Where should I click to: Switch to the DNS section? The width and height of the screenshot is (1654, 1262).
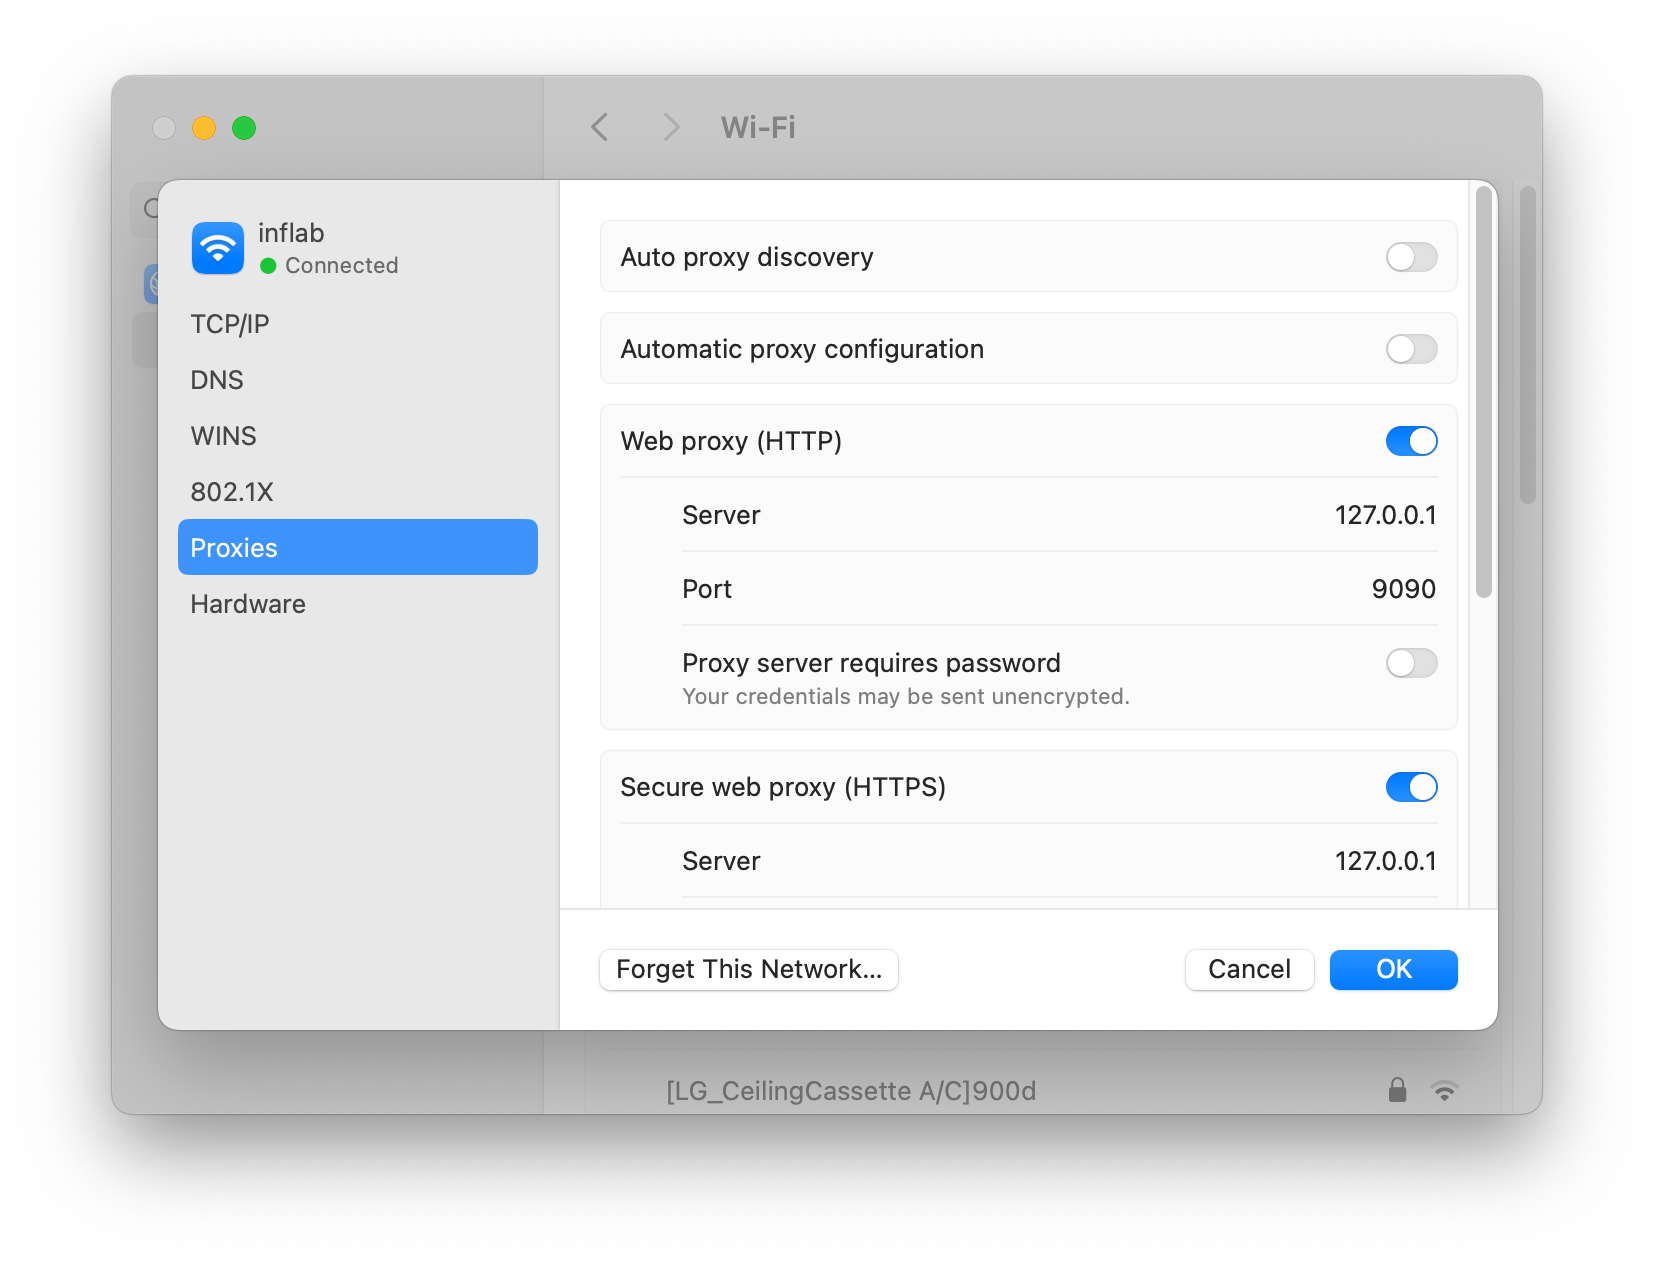(217, 380)
